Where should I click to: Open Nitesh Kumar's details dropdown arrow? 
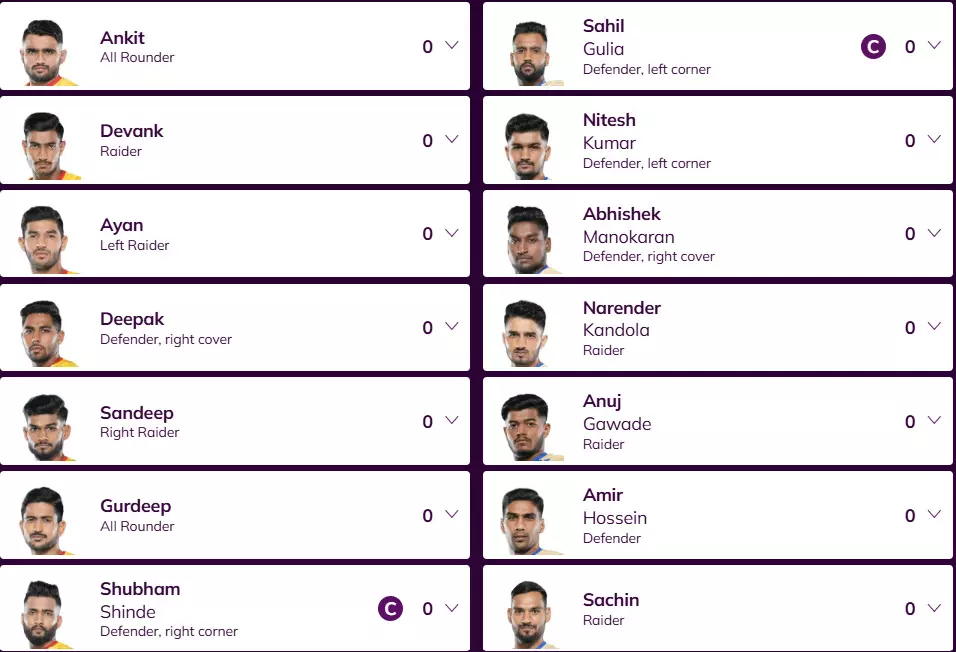pos(934,140)
